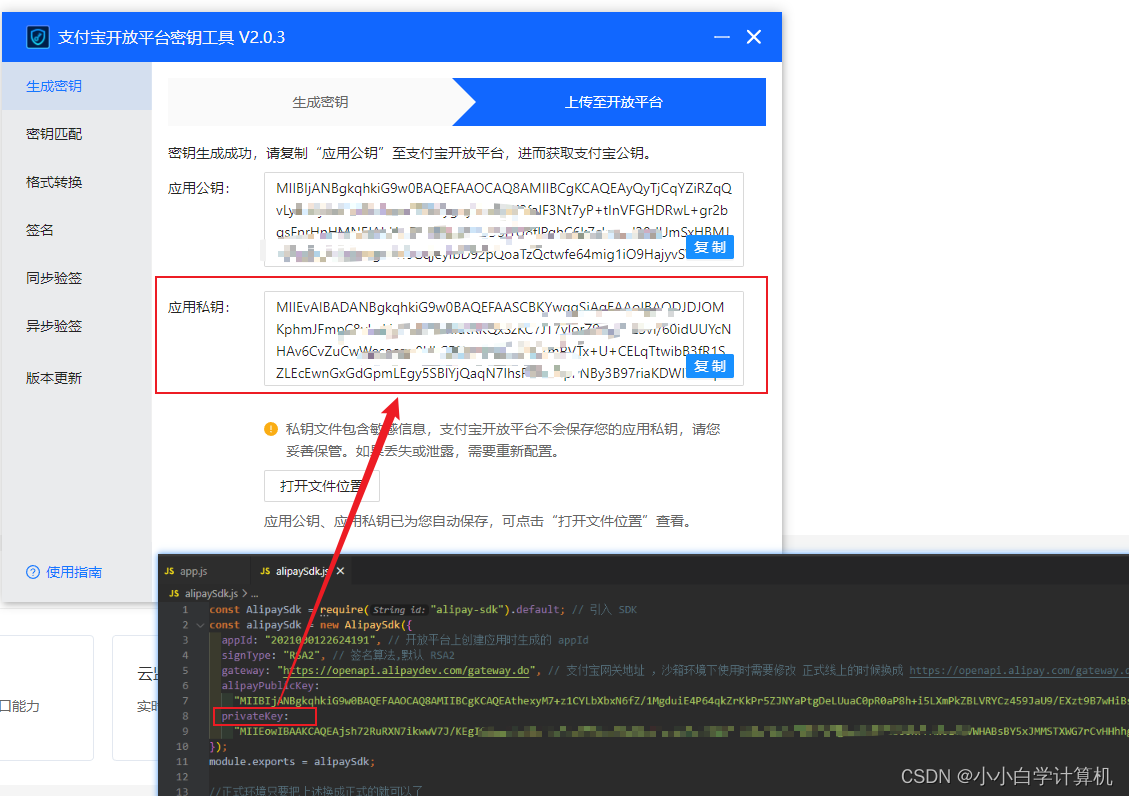Click the 打开文件位置 button
This screenshot has width=1129, height=796.
321,486
